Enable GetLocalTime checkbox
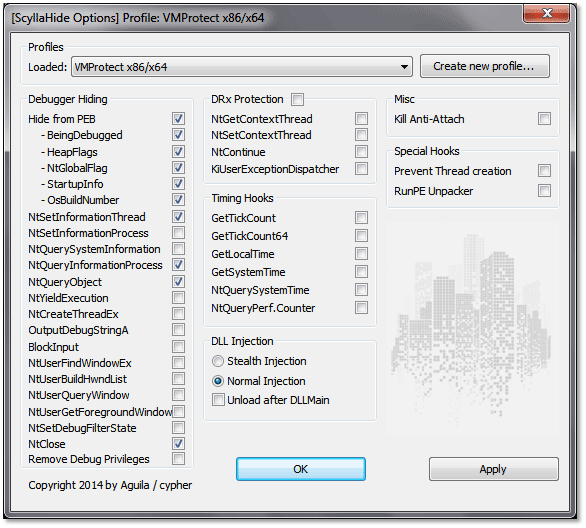The width and height of the screenshot is (586, 528). point(361,254)
